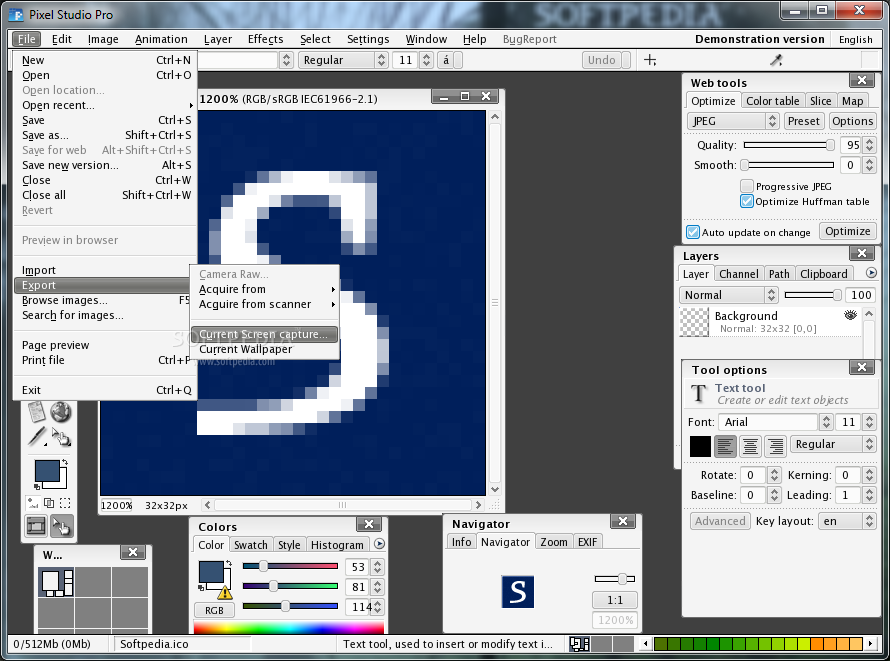Close the Web tools panel
The height and width of the screenshot is (661, 890).
click(862, 80)
